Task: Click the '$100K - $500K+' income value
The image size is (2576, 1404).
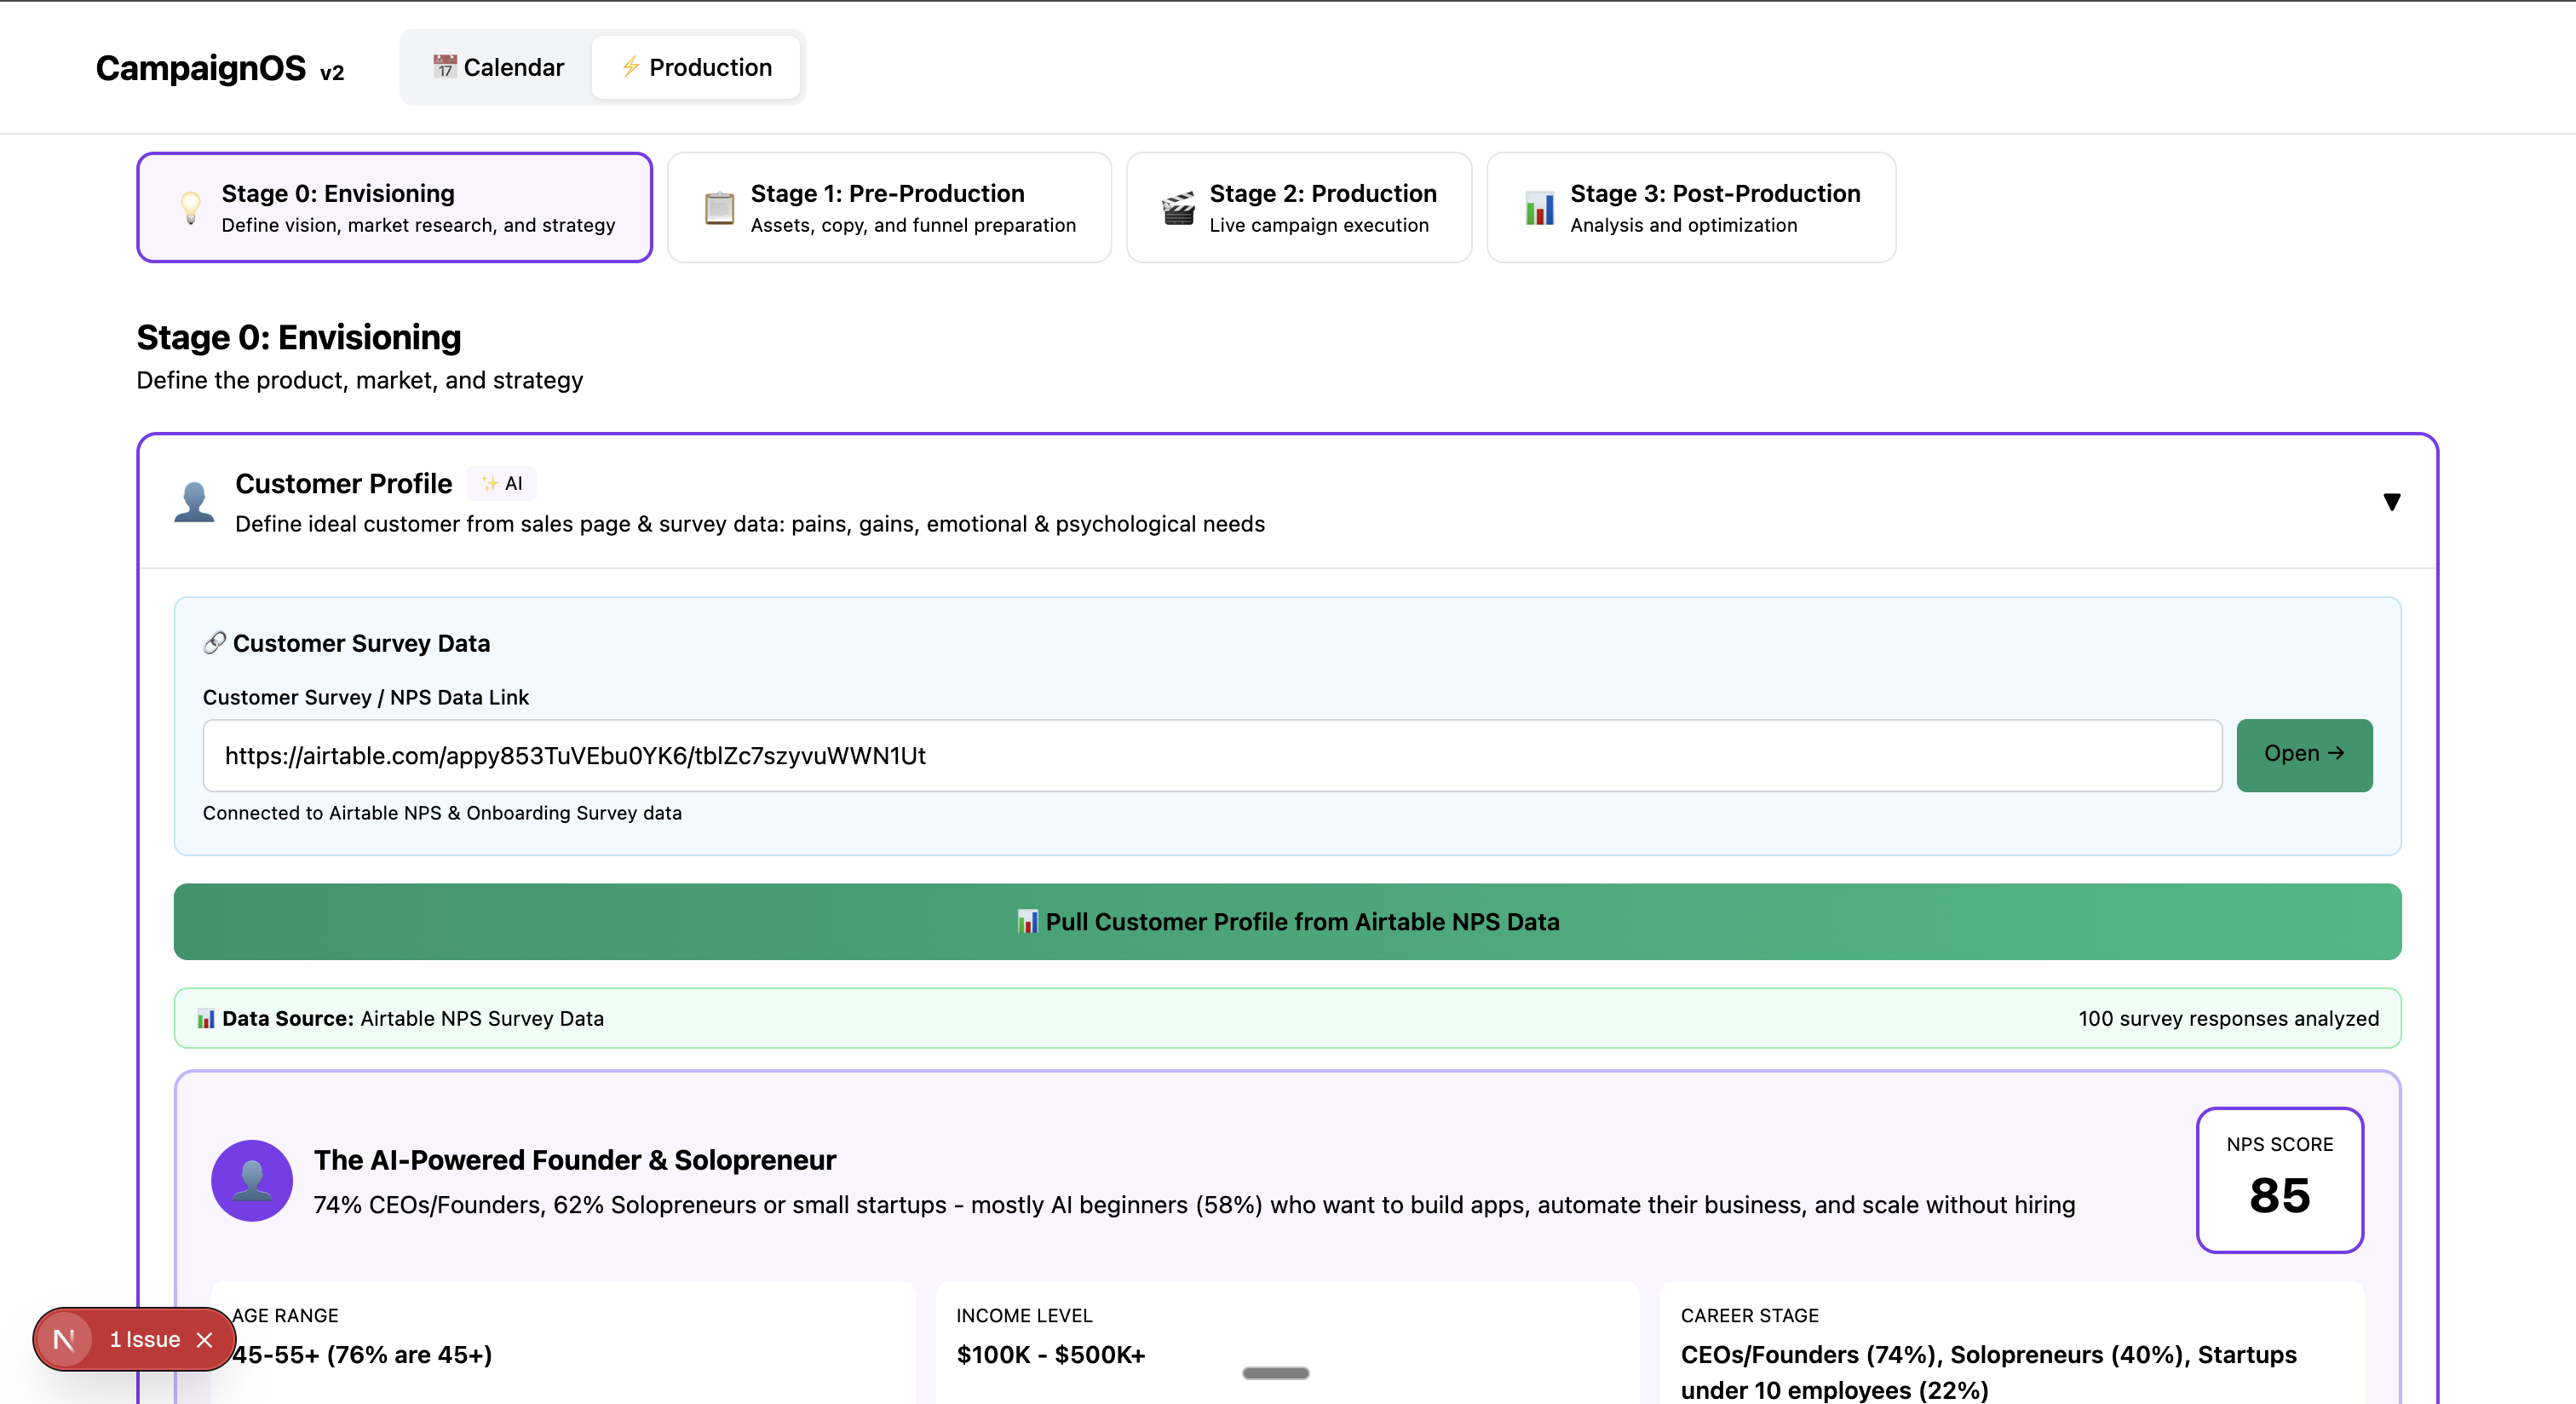Action: pos(1051,1355)
